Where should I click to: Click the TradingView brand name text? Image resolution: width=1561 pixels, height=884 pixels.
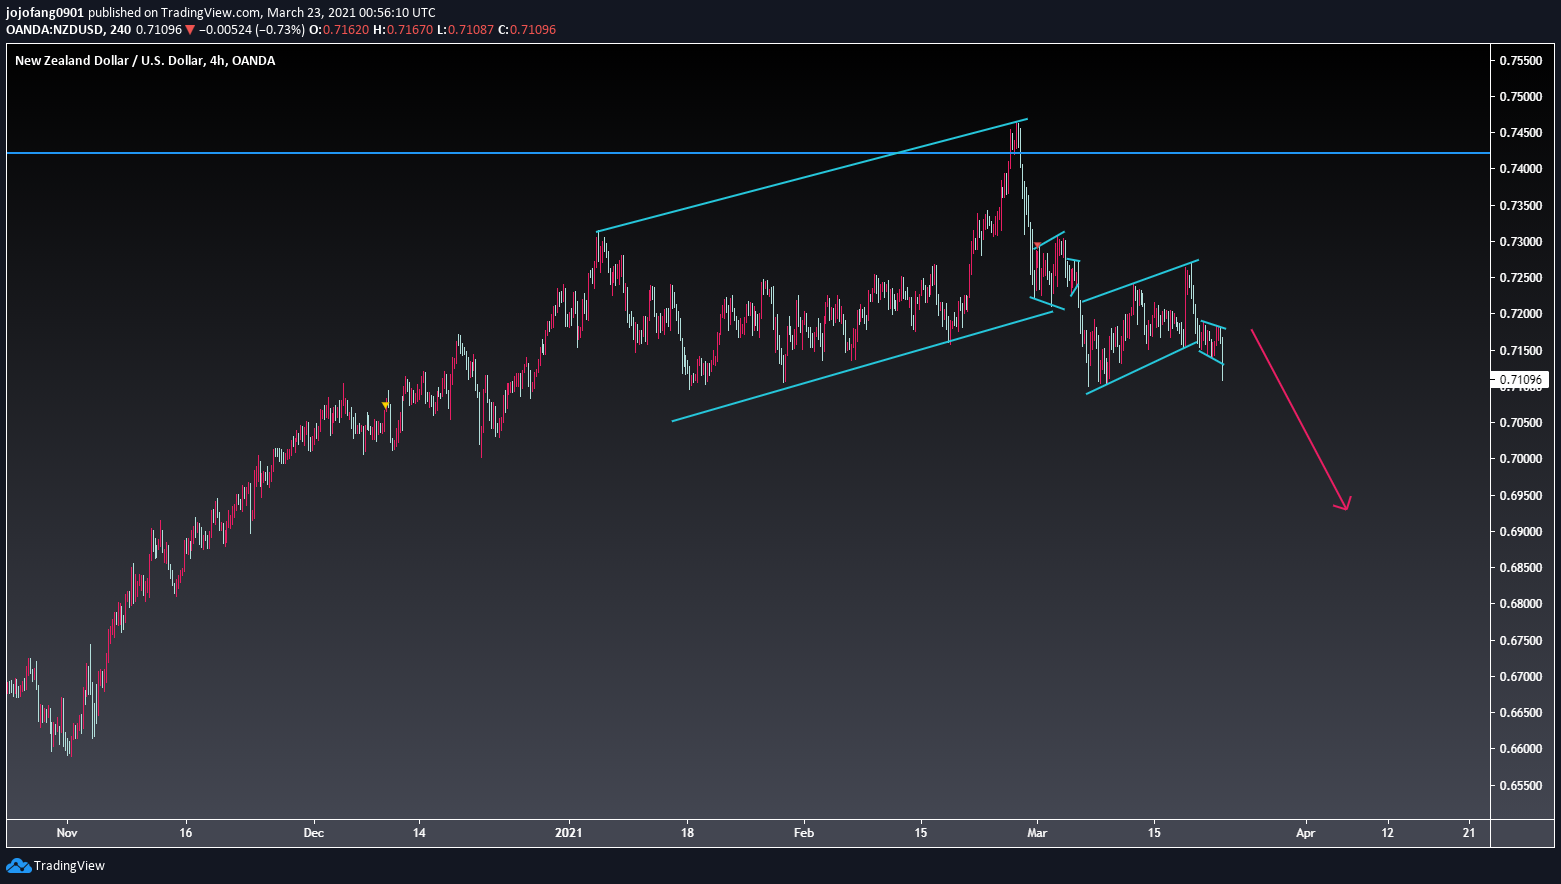(x=69, y=866)
